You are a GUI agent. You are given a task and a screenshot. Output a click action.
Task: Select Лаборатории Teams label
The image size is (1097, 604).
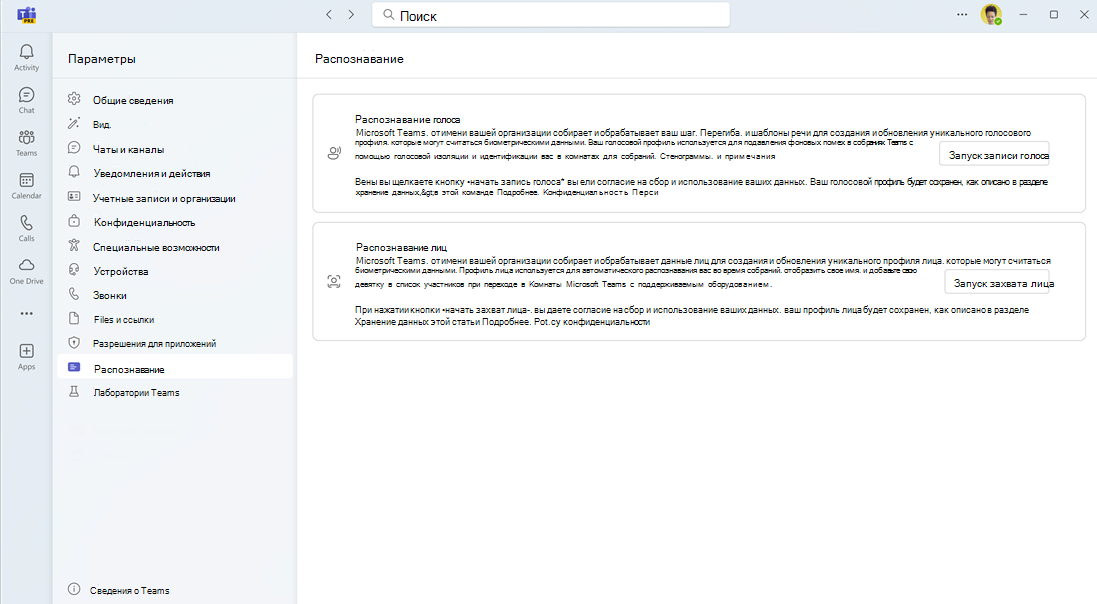[136, 393]
